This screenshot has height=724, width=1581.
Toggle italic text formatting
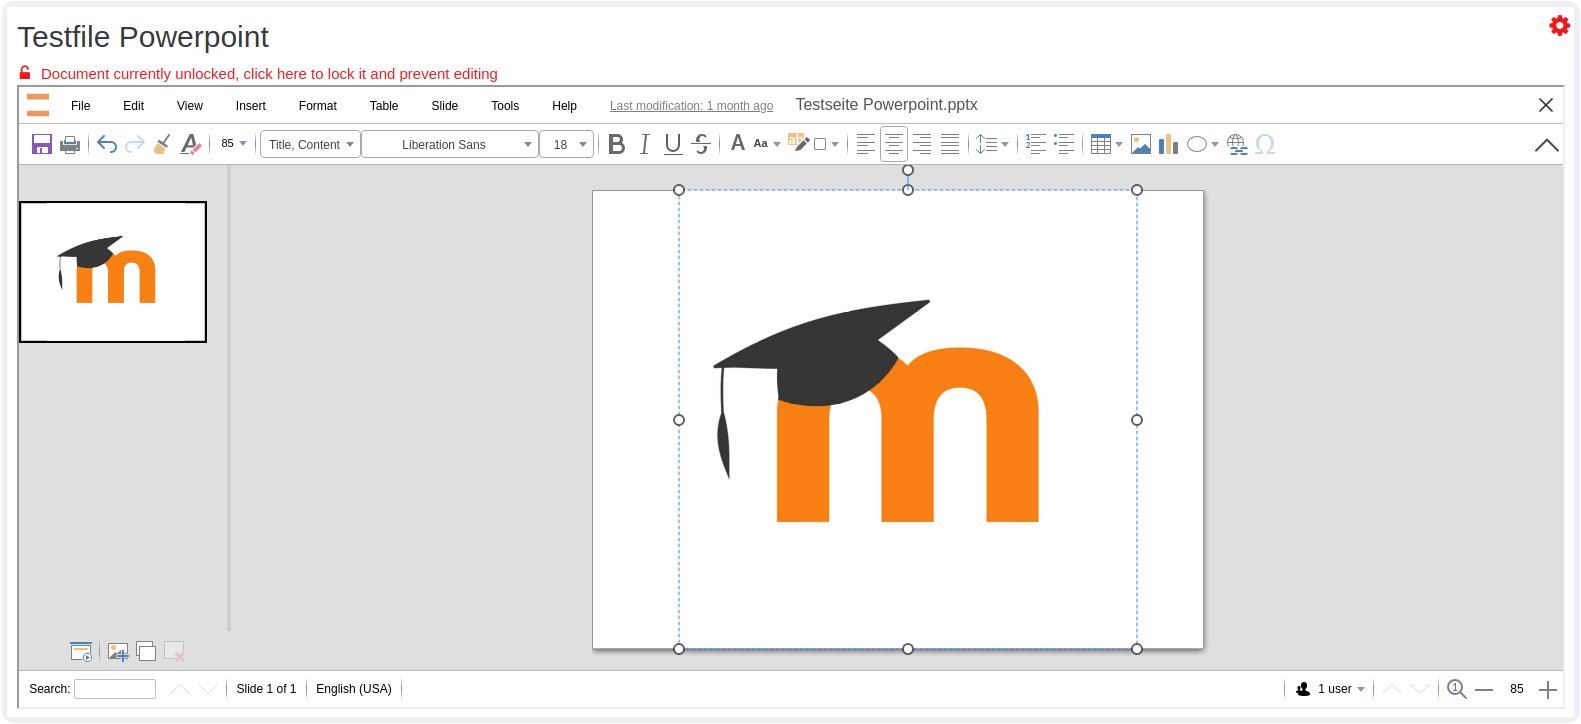click(644, 144)
